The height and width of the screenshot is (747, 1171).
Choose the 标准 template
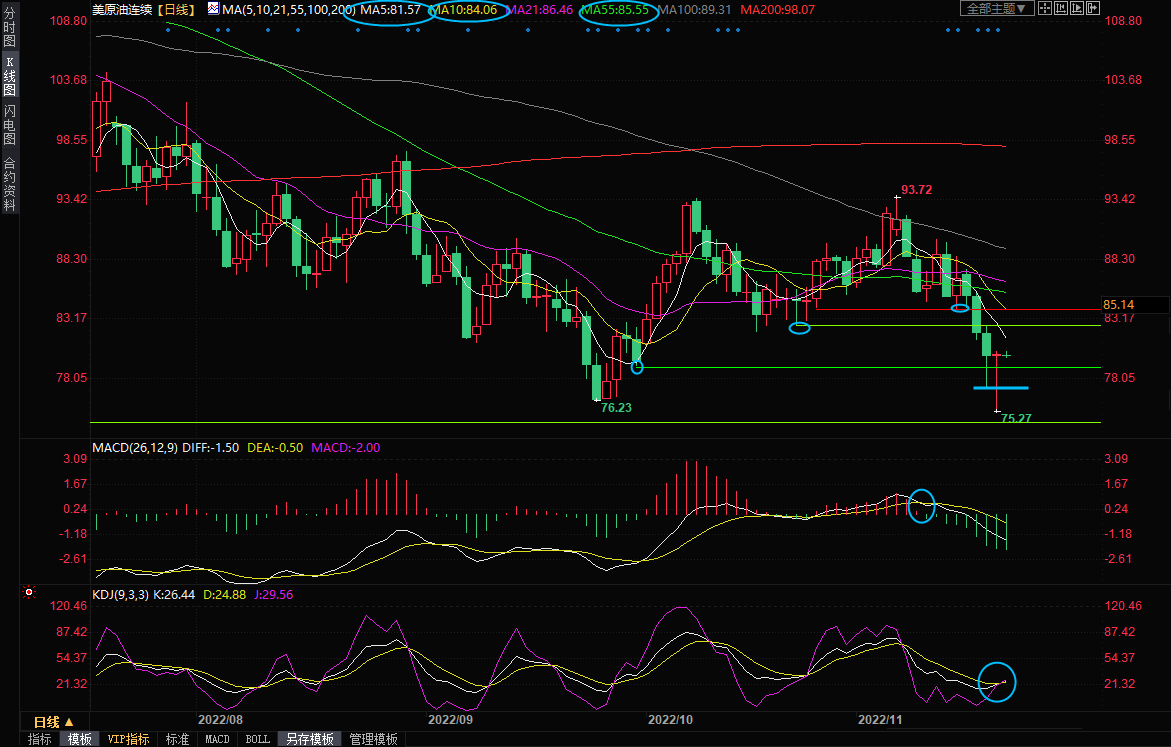click(177, 740)
